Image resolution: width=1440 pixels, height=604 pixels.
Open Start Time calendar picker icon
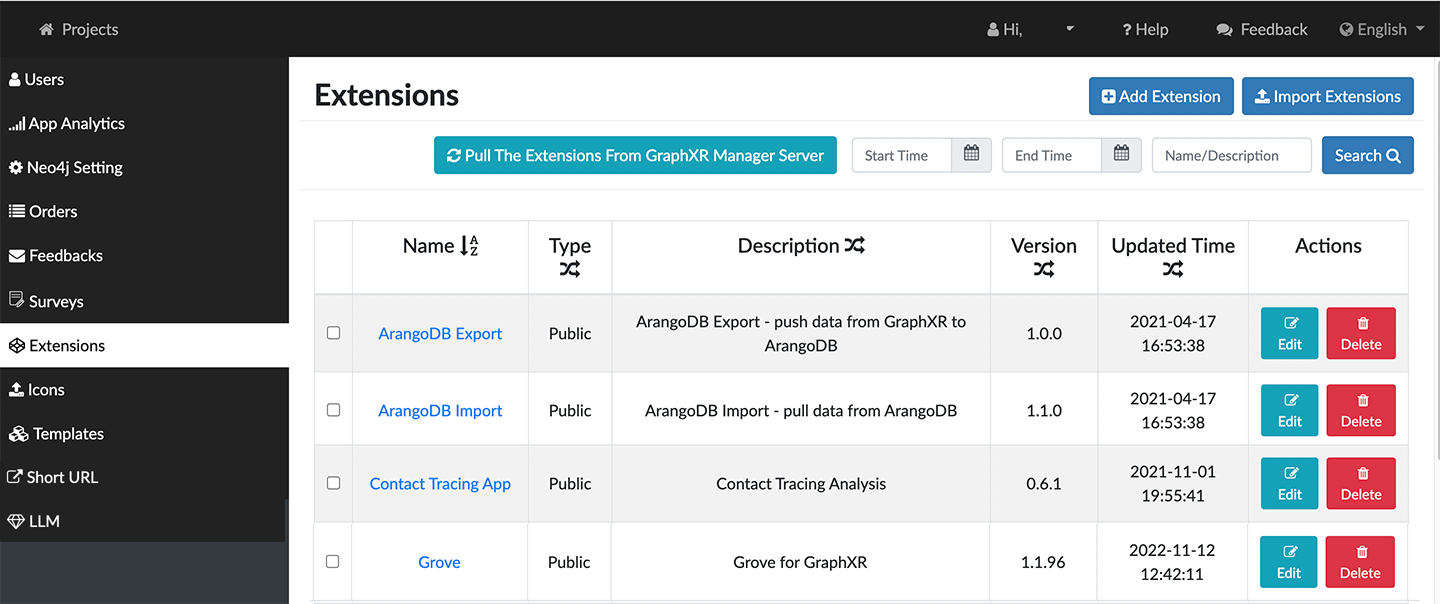click(x=971, y=155)
